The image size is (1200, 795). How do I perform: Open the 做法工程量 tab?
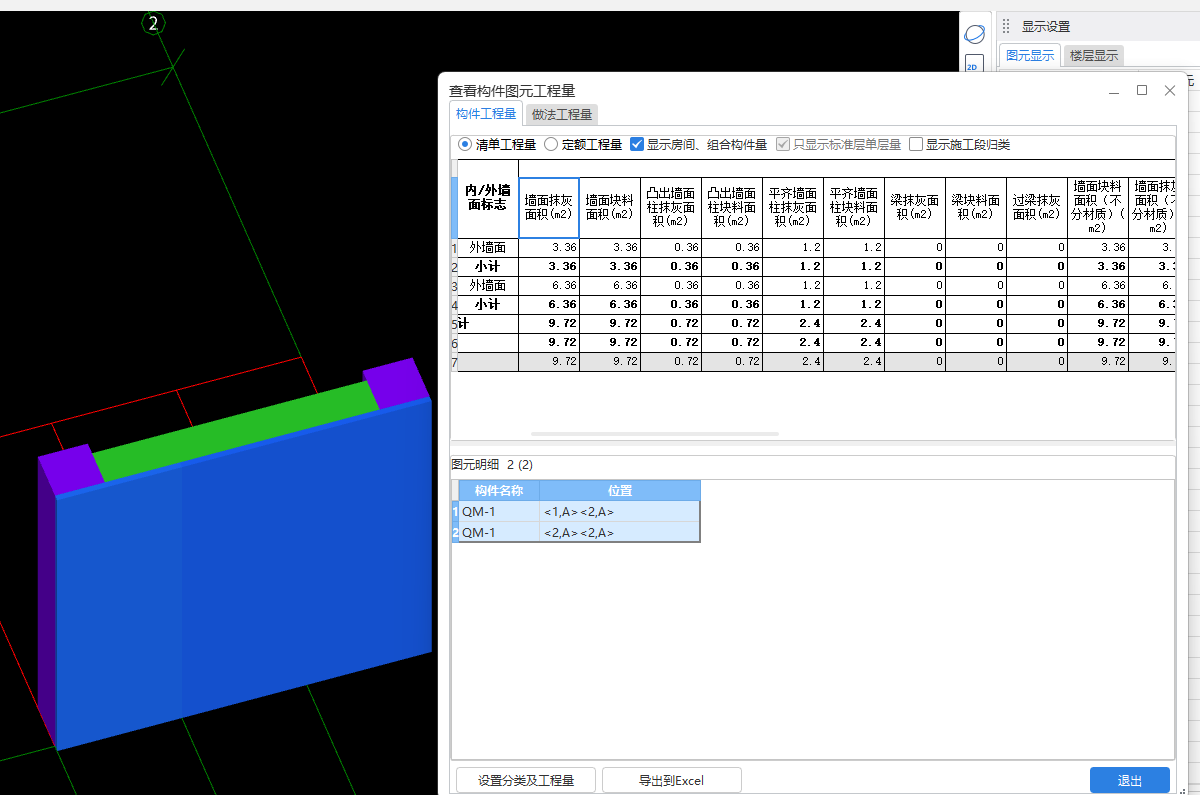(x=562, y=114)
